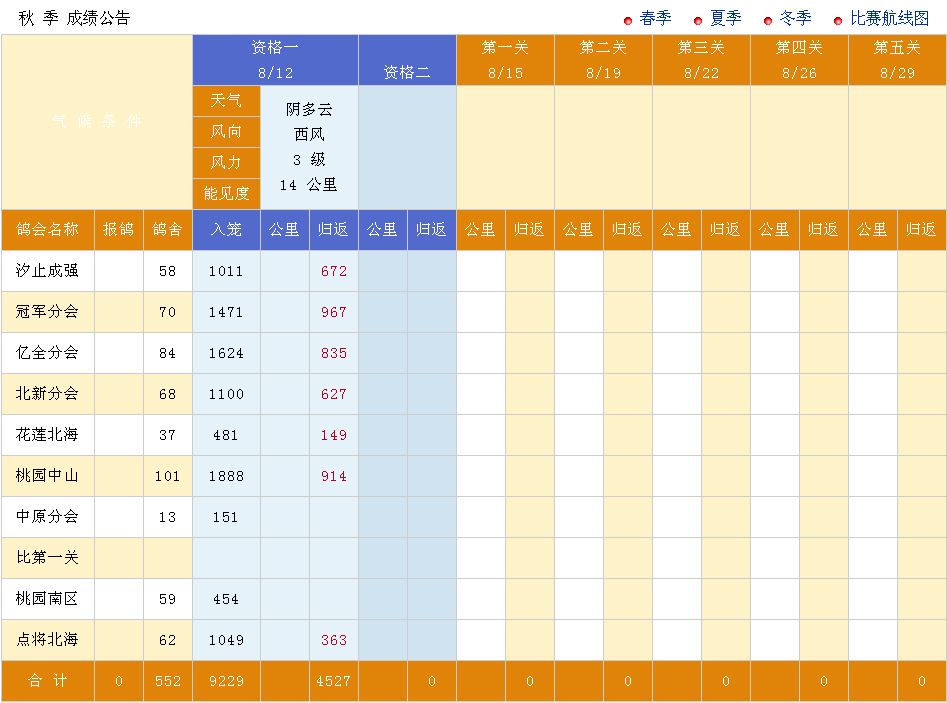Click the 1624 caged count
This screenshot has height=703, width=947.
click(226, 354)
